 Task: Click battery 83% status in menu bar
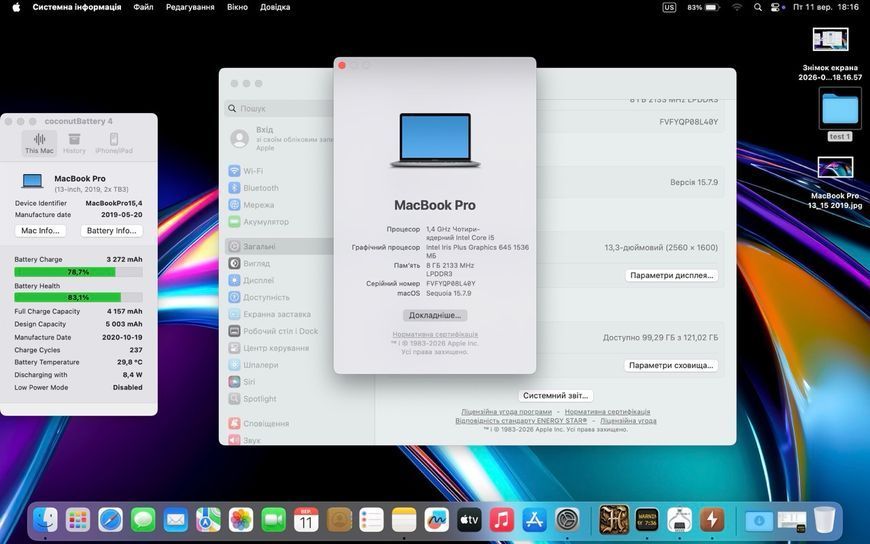click(703, 7)
